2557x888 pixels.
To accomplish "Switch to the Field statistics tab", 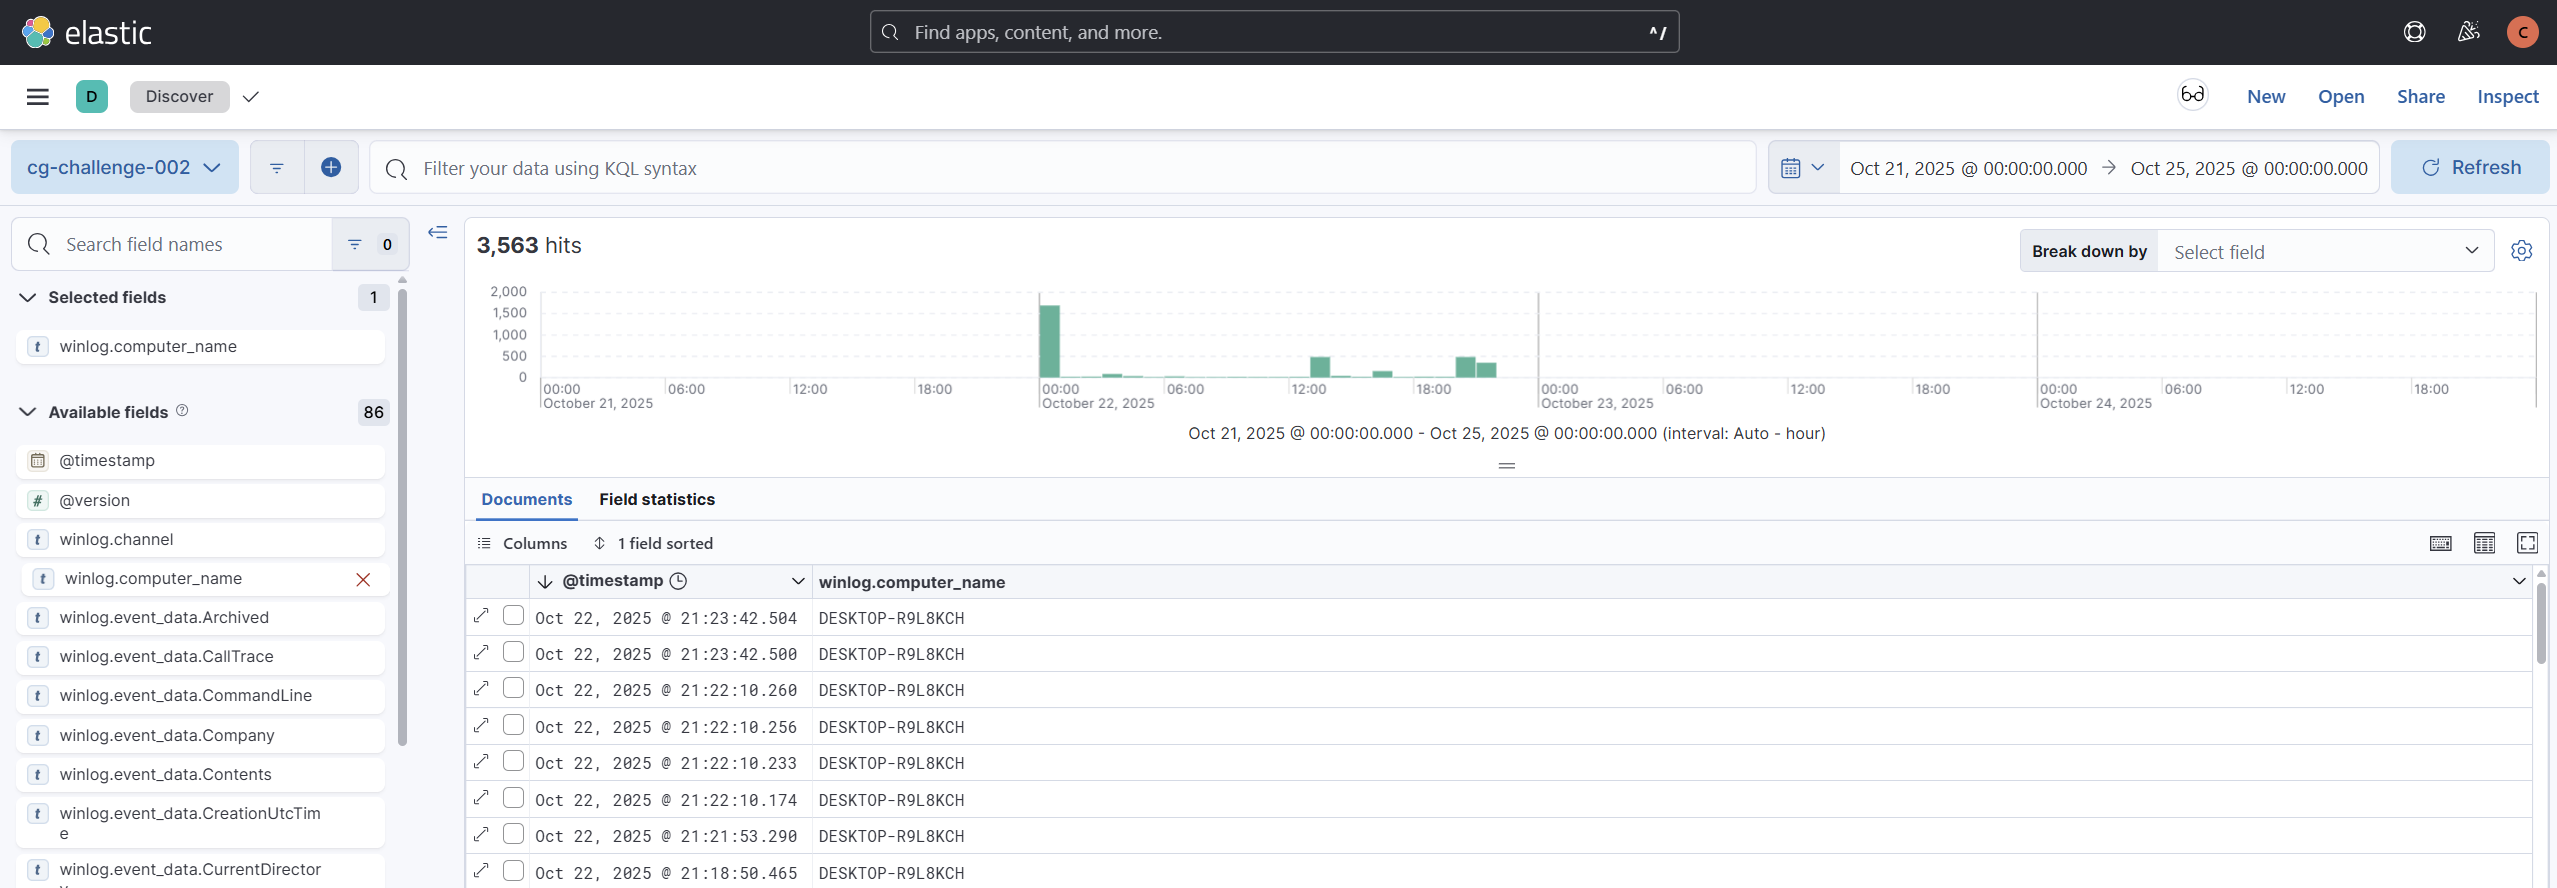I will tap(657, 499).
